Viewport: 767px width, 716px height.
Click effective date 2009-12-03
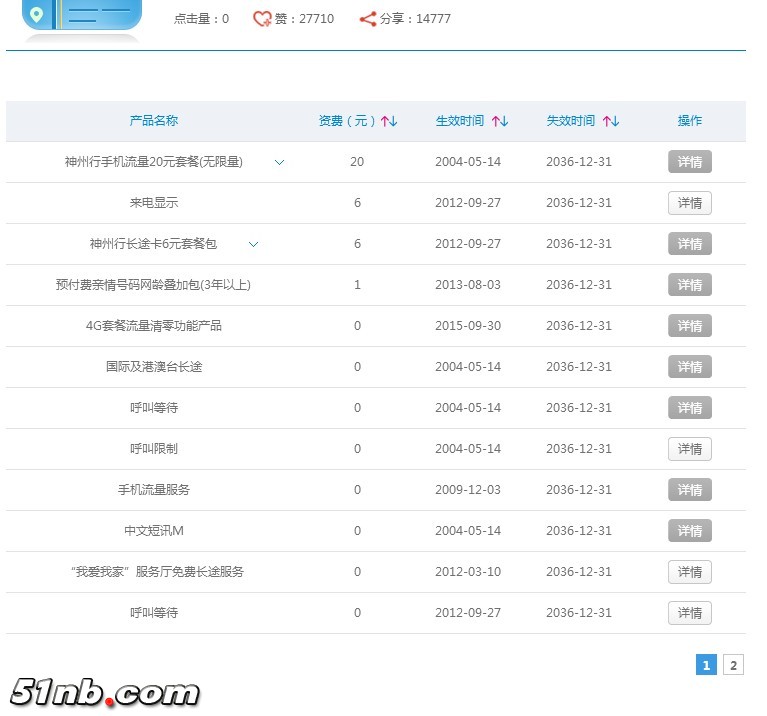(468, 490)
